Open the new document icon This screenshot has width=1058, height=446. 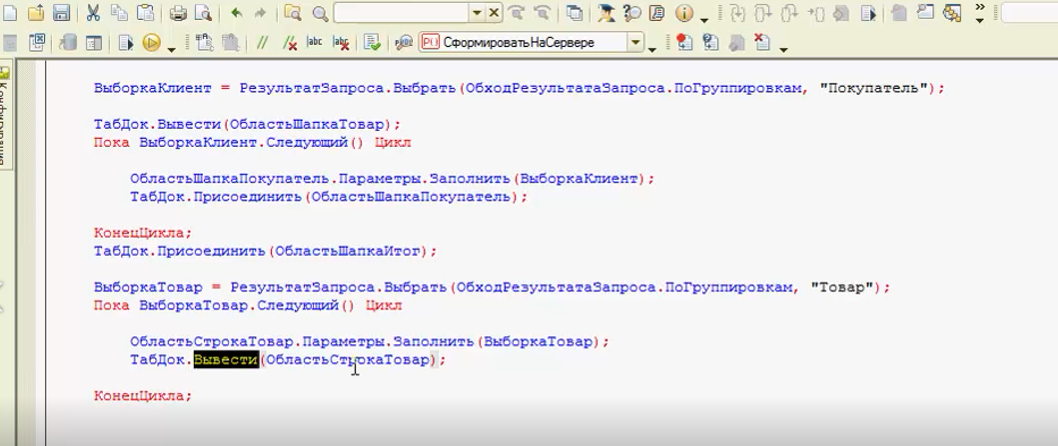[x=10, y=14]
